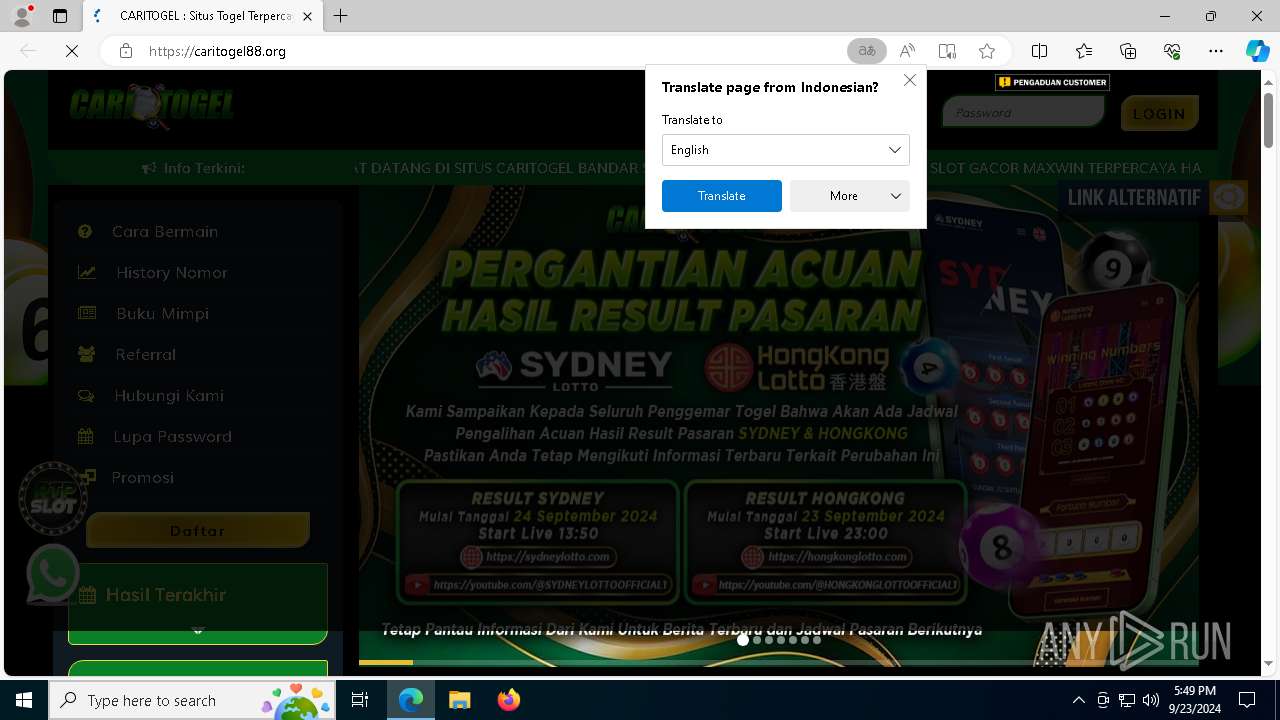Expand the More options dropdown
The height and width of the screenshot is (720, 1280).
tap(850, 196)
